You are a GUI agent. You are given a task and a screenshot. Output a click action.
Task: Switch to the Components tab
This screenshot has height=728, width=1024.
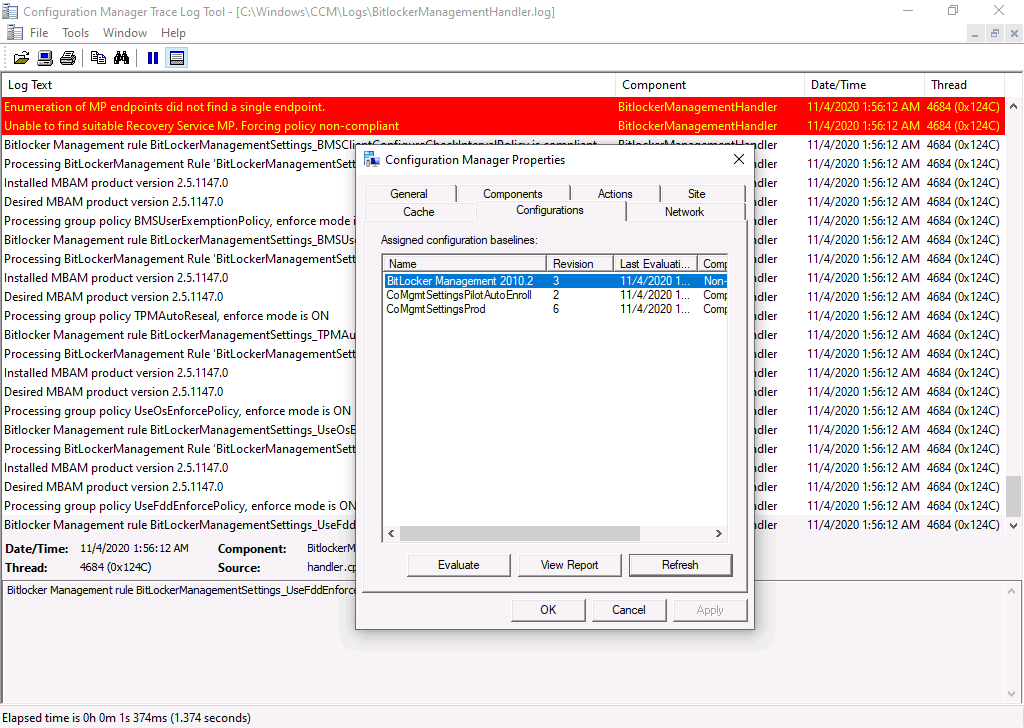(x=513, y=194)
